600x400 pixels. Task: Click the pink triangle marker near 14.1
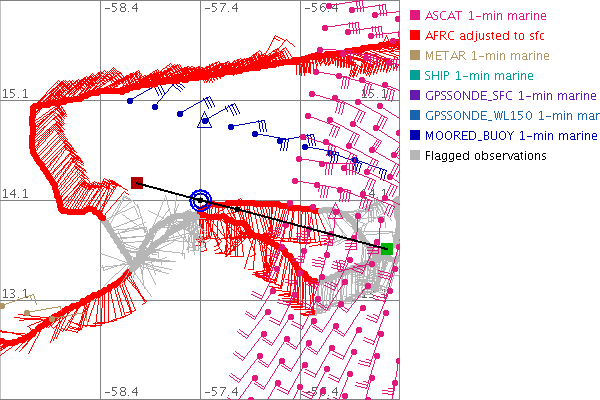336,211
